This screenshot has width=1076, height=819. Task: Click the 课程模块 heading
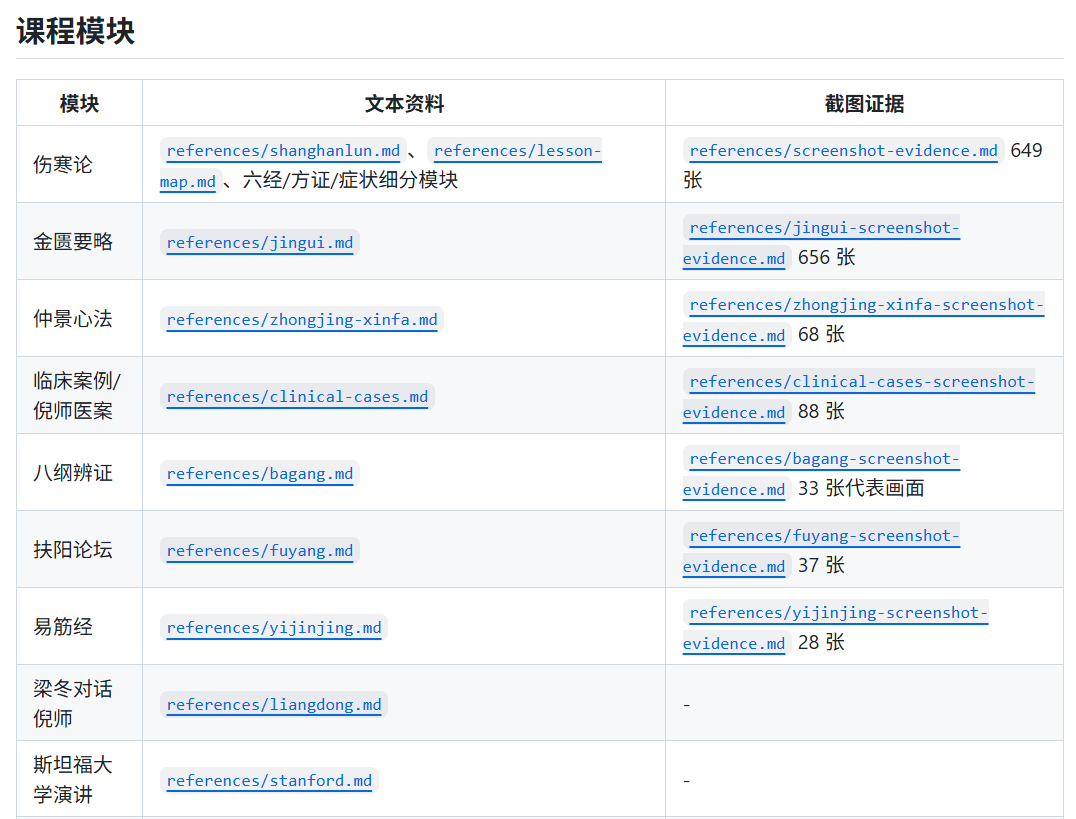[x=75, y=31]
